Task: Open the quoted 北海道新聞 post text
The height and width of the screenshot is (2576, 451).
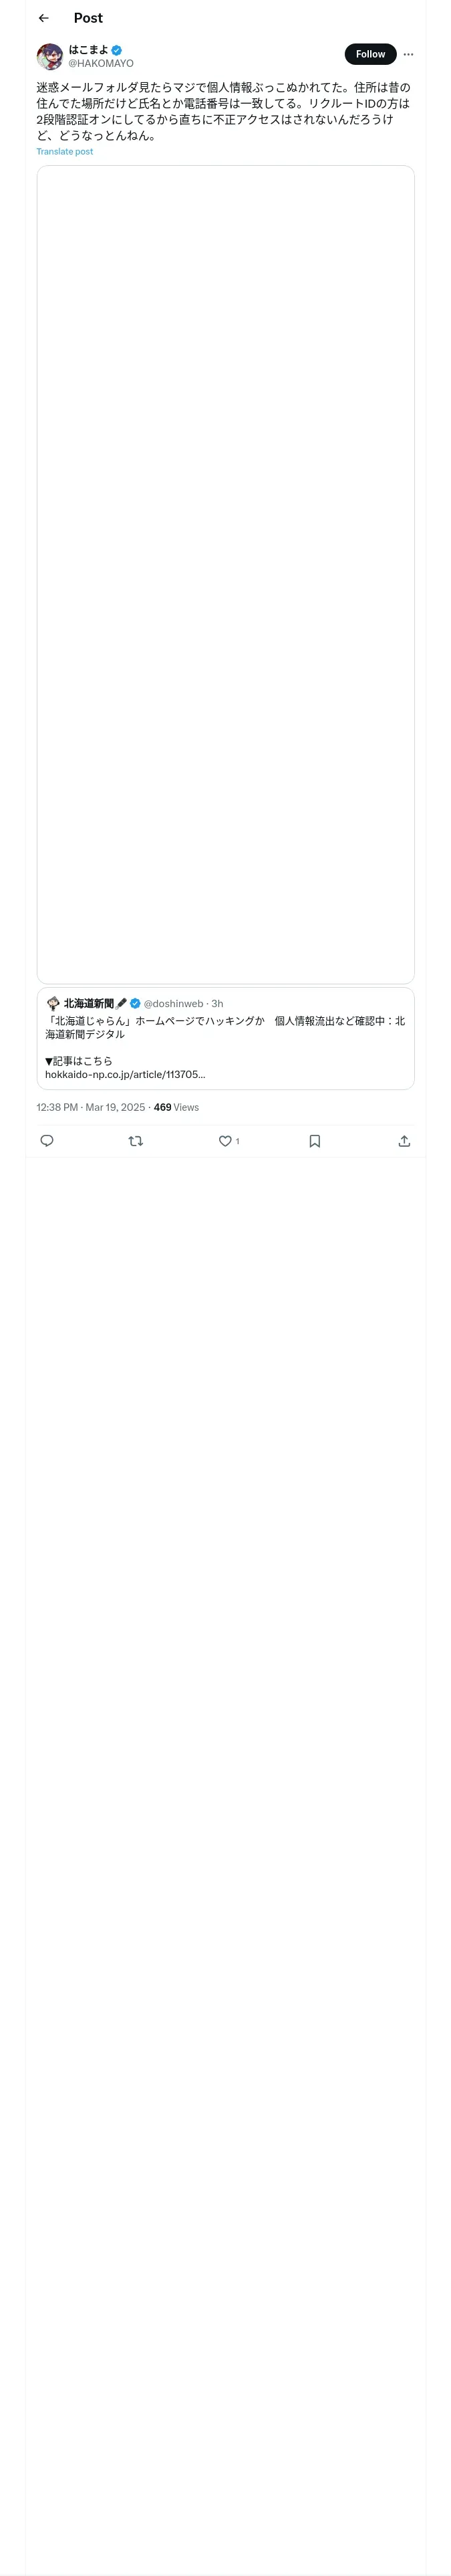Action: (225, 1027)
